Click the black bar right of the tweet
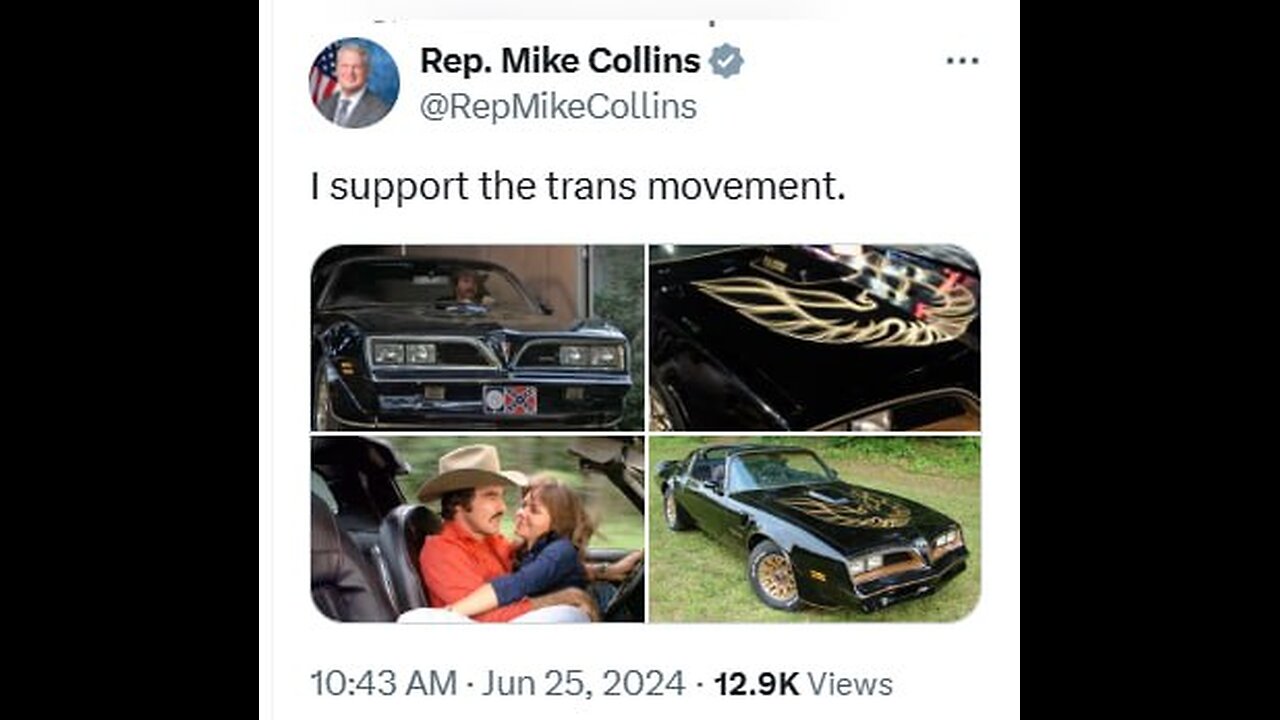Screen dimensions: 1280x720 tap(1150, 360)
